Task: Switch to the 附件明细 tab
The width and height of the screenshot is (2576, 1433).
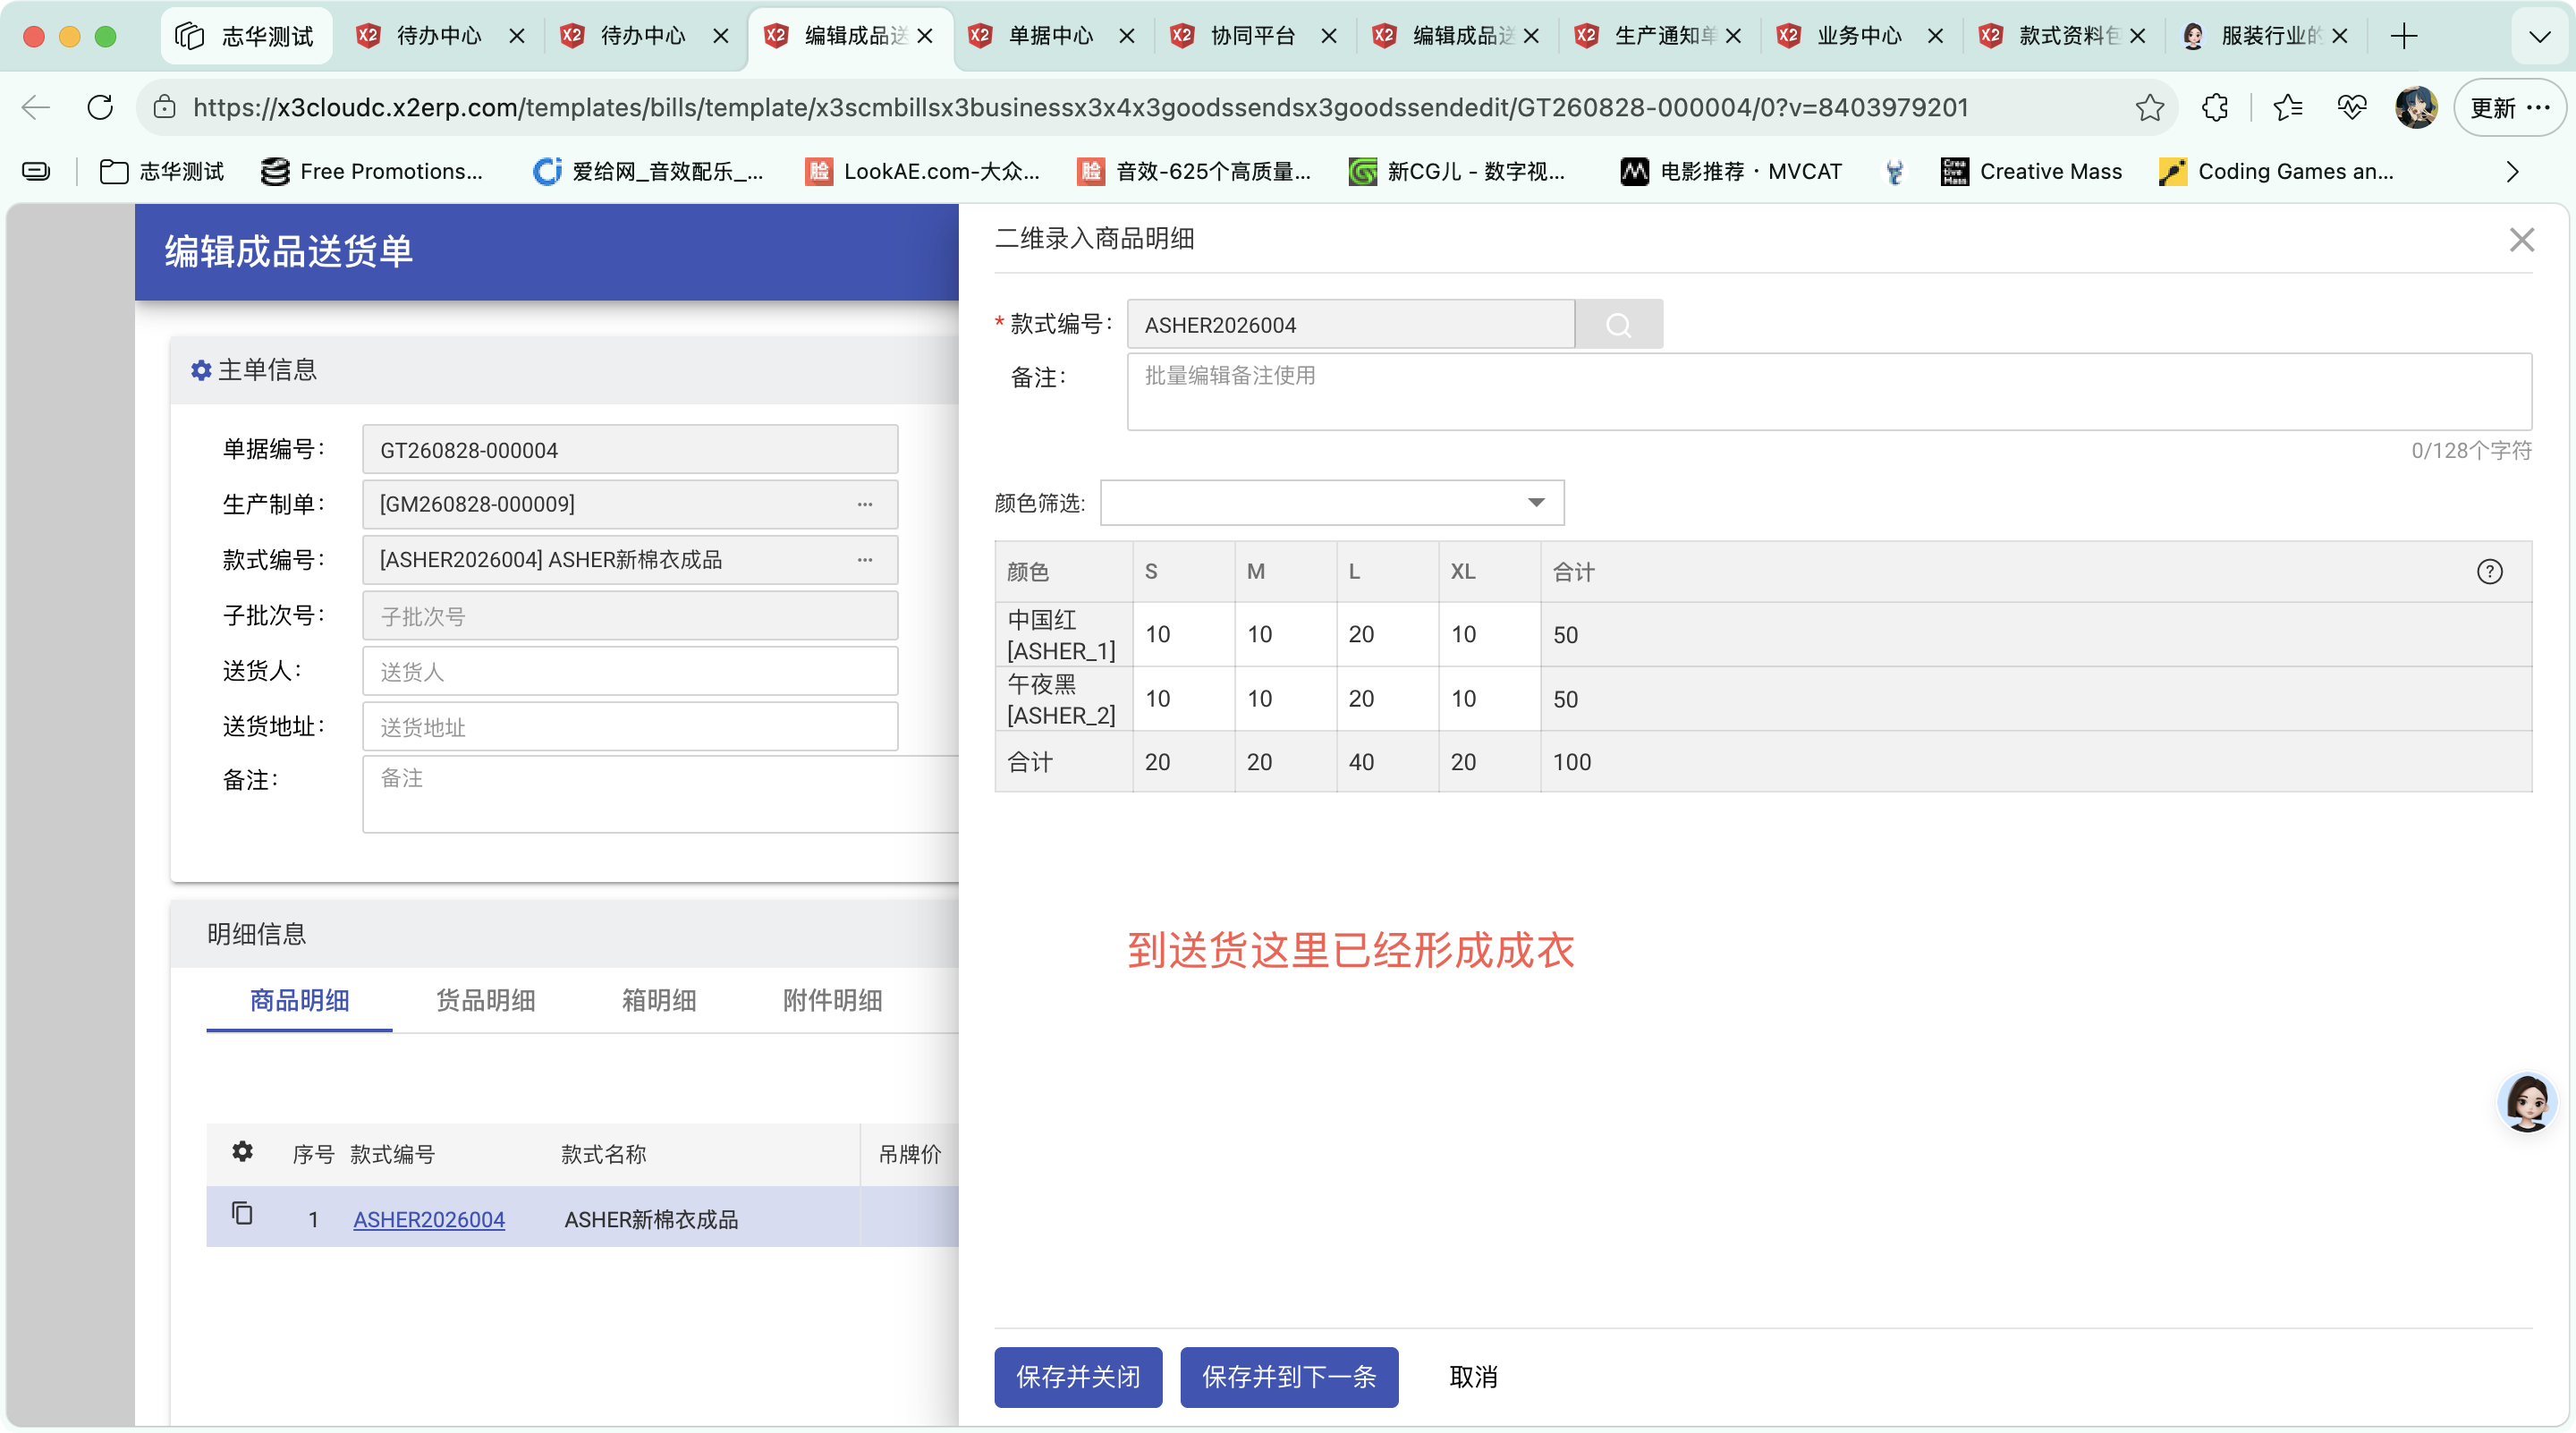Action: click(x=832, y=1000)
